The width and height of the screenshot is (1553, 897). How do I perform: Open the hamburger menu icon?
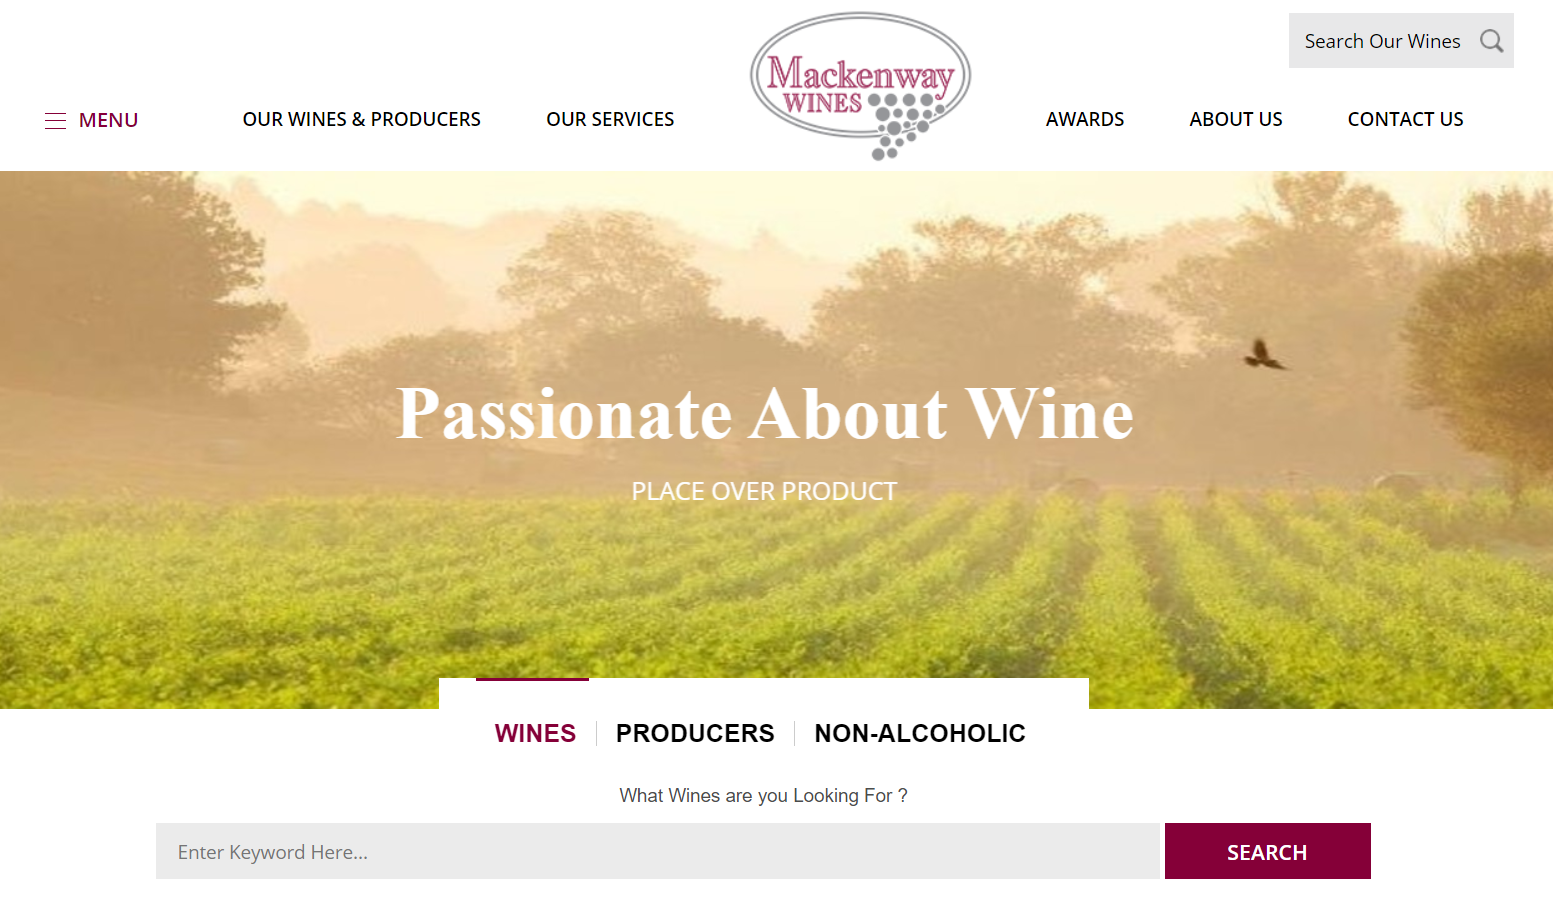(55, 121)
